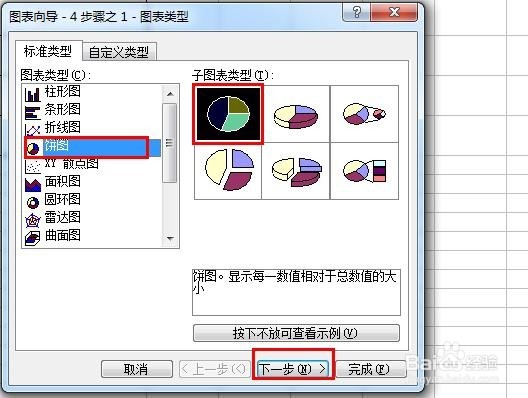Image resolution: width=528 pixels, height=398 pixels.
Task: Select the XY散点图 scatter icon
Action: [33, 166]
